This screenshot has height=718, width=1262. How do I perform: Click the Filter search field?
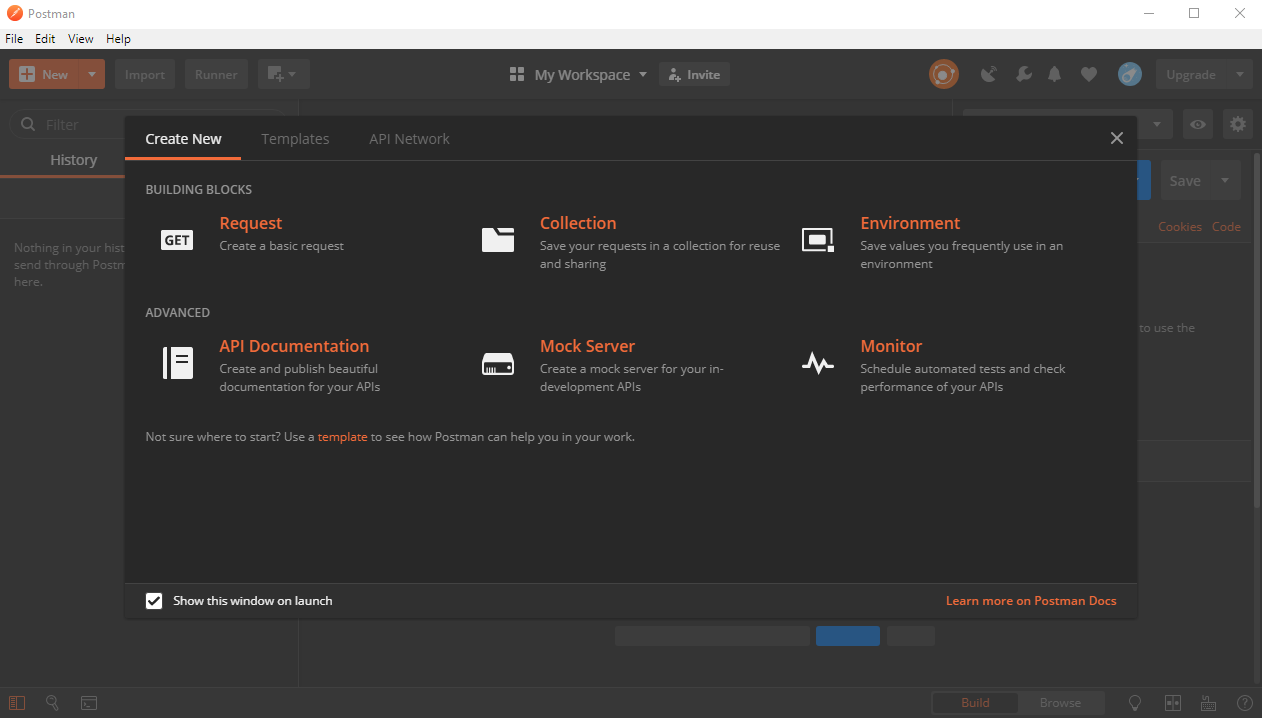(x=148, y=124)
